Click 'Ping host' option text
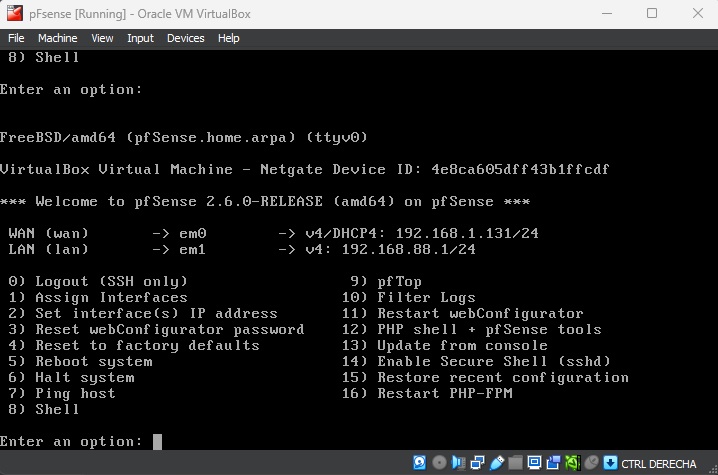The image size is (718, 475). (x=76, y=394)
